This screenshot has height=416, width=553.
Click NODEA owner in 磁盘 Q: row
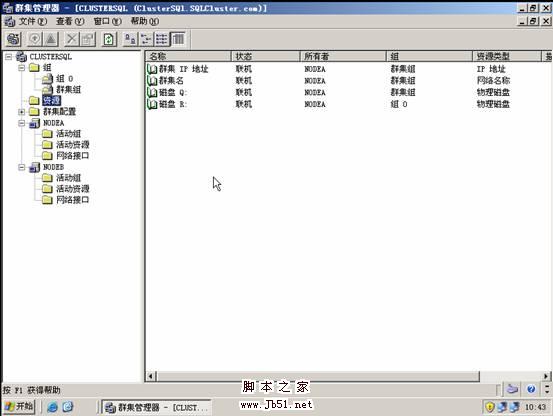(x=315, y=92)
